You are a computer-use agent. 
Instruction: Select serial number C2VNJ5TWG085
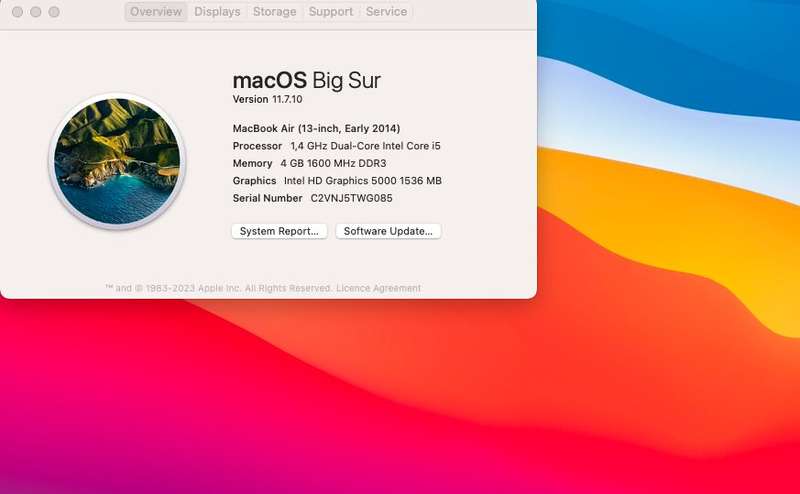coord(352,198)
